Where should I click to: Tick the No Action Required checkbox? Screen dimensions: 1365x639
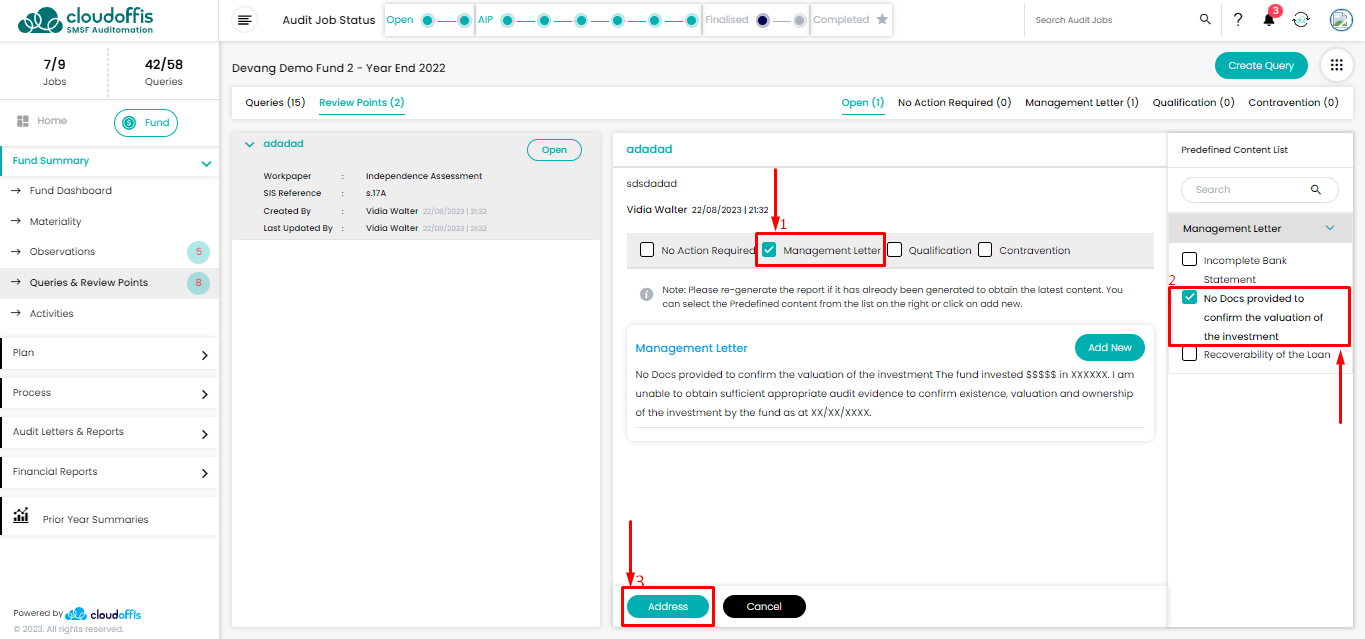[647, 250]
